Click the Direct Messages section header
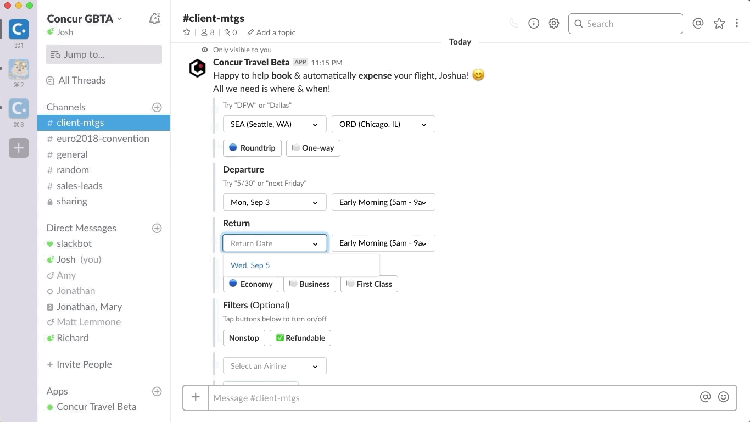 81,228
